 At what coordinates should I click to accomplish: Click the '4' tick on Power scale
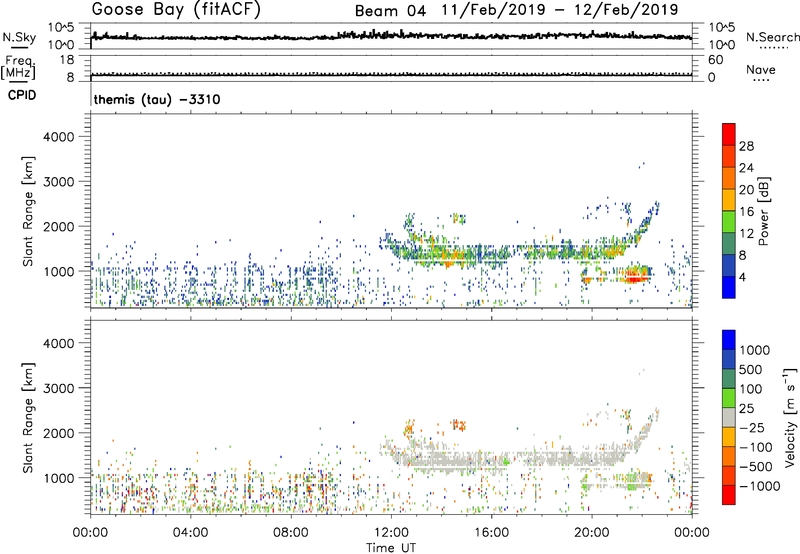click(x=742, y=277)
